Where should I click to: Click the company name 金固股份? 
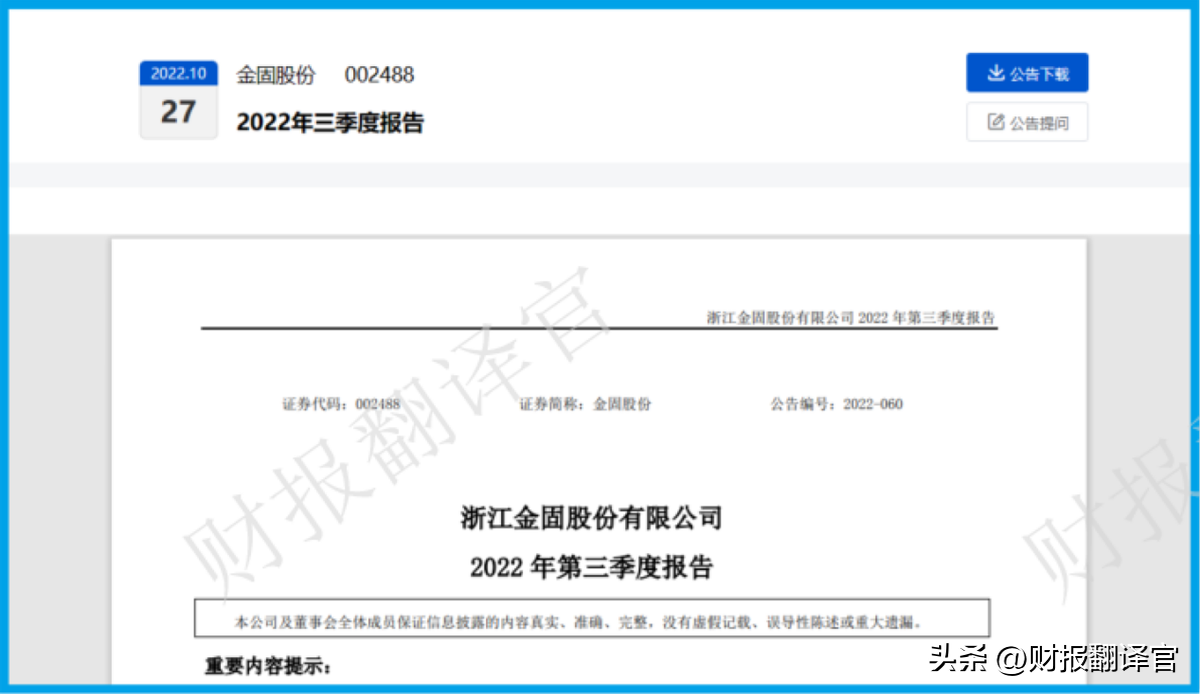click(275, 75)
